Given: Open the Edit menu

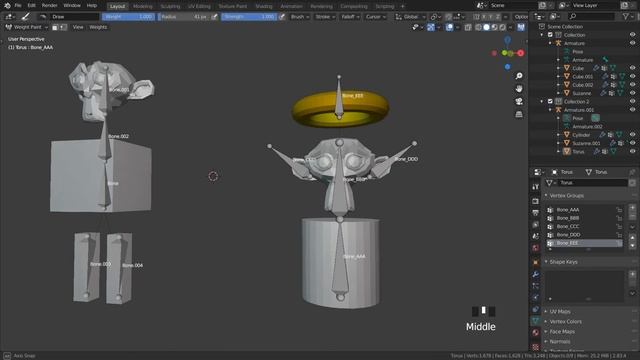Looking at the screenshot, I should (x=31, y=6).
